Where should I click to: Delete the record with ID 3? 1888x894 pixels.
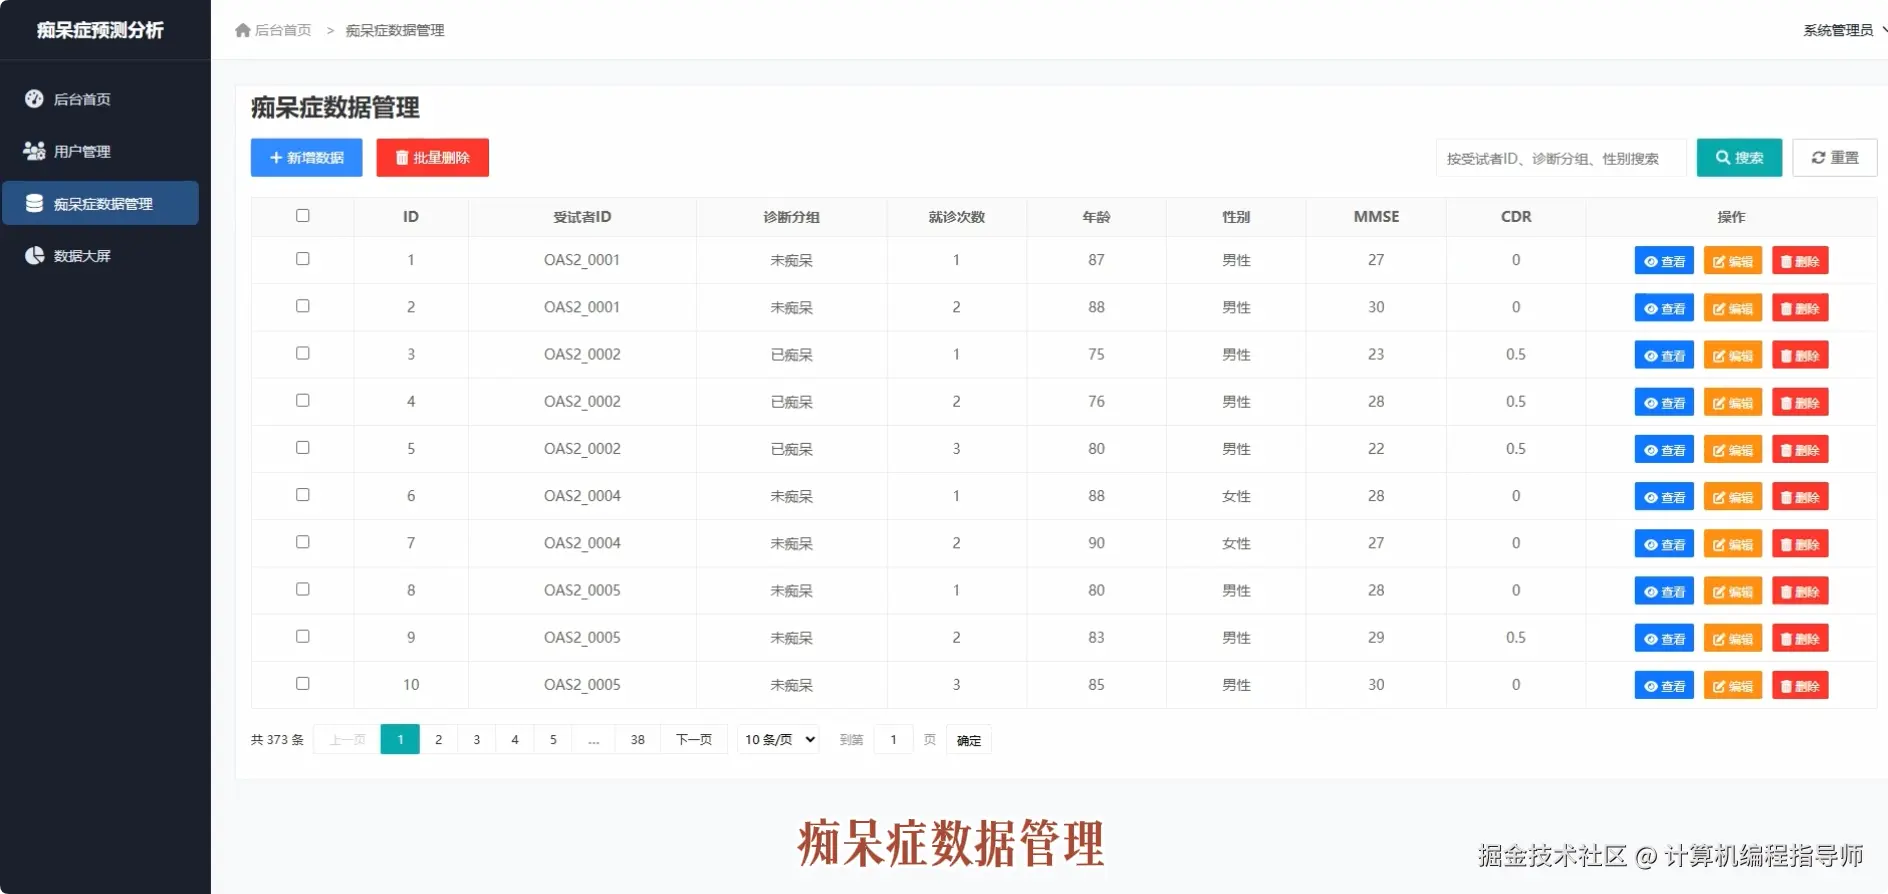1800,355
